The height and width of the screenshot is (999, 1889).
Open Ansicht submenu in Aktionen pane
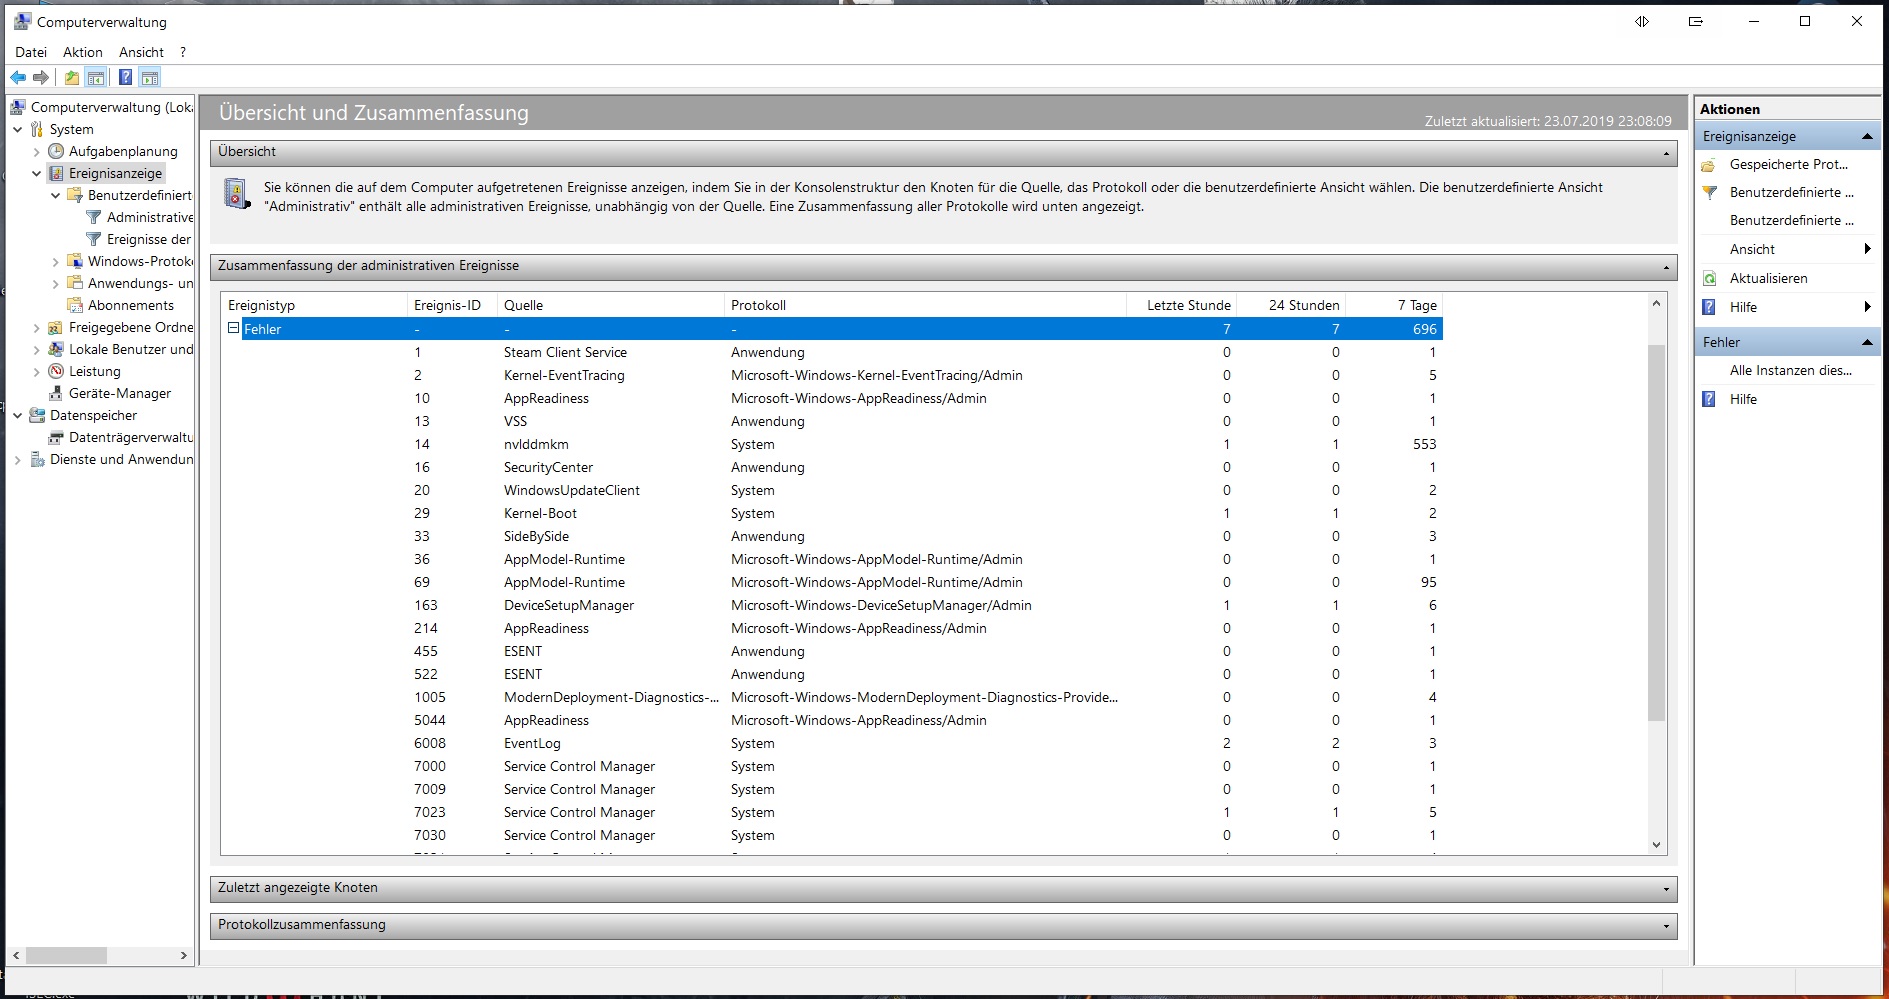[x=1786, y=249]
